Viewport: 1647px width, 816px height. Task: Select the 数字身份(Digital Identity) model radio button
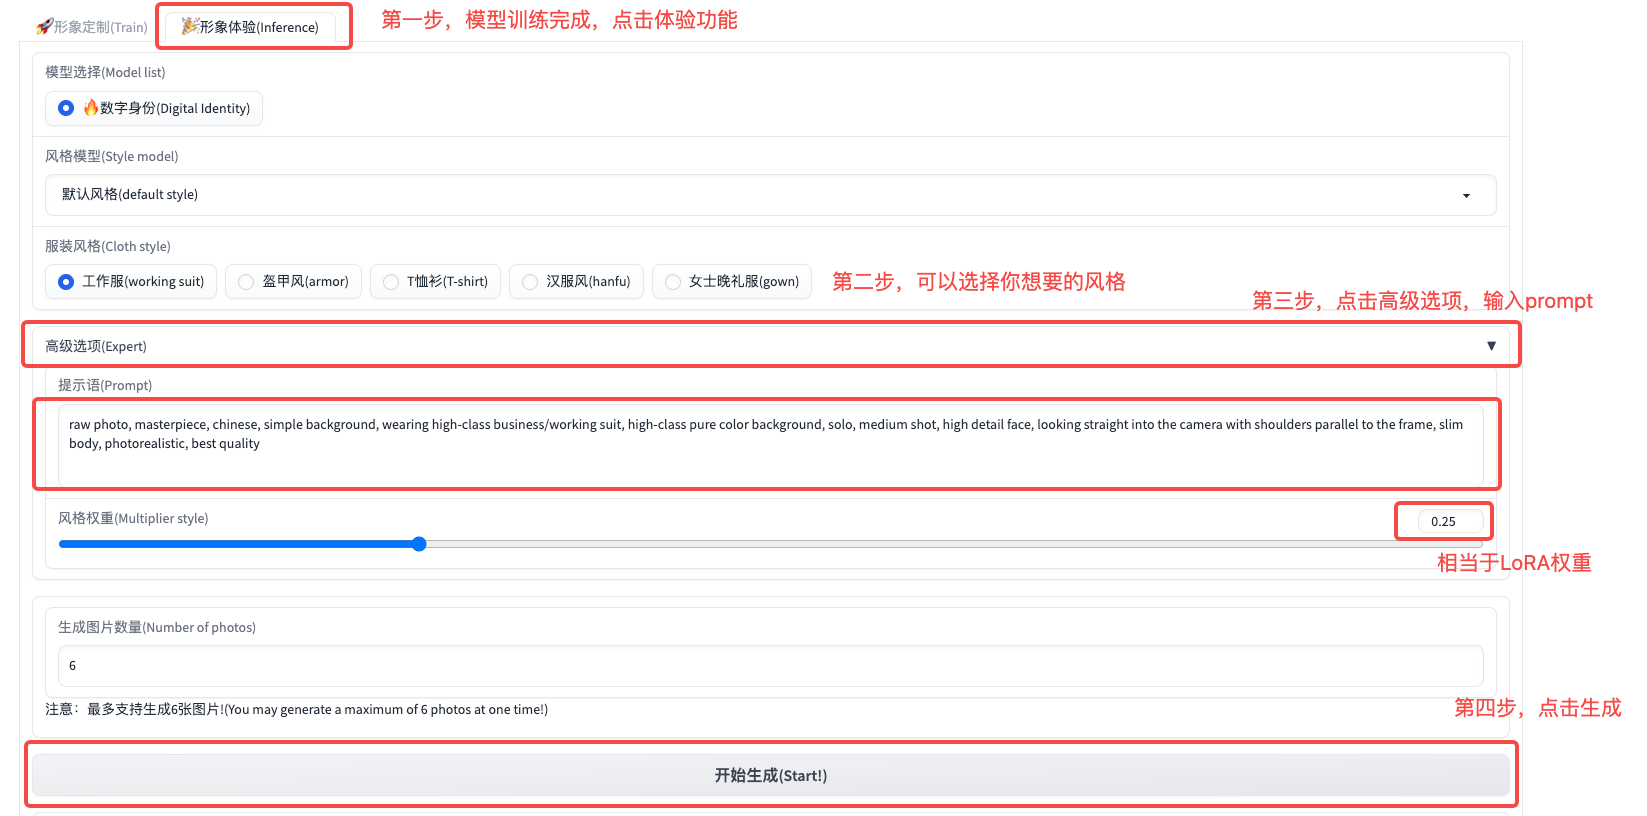66,108
